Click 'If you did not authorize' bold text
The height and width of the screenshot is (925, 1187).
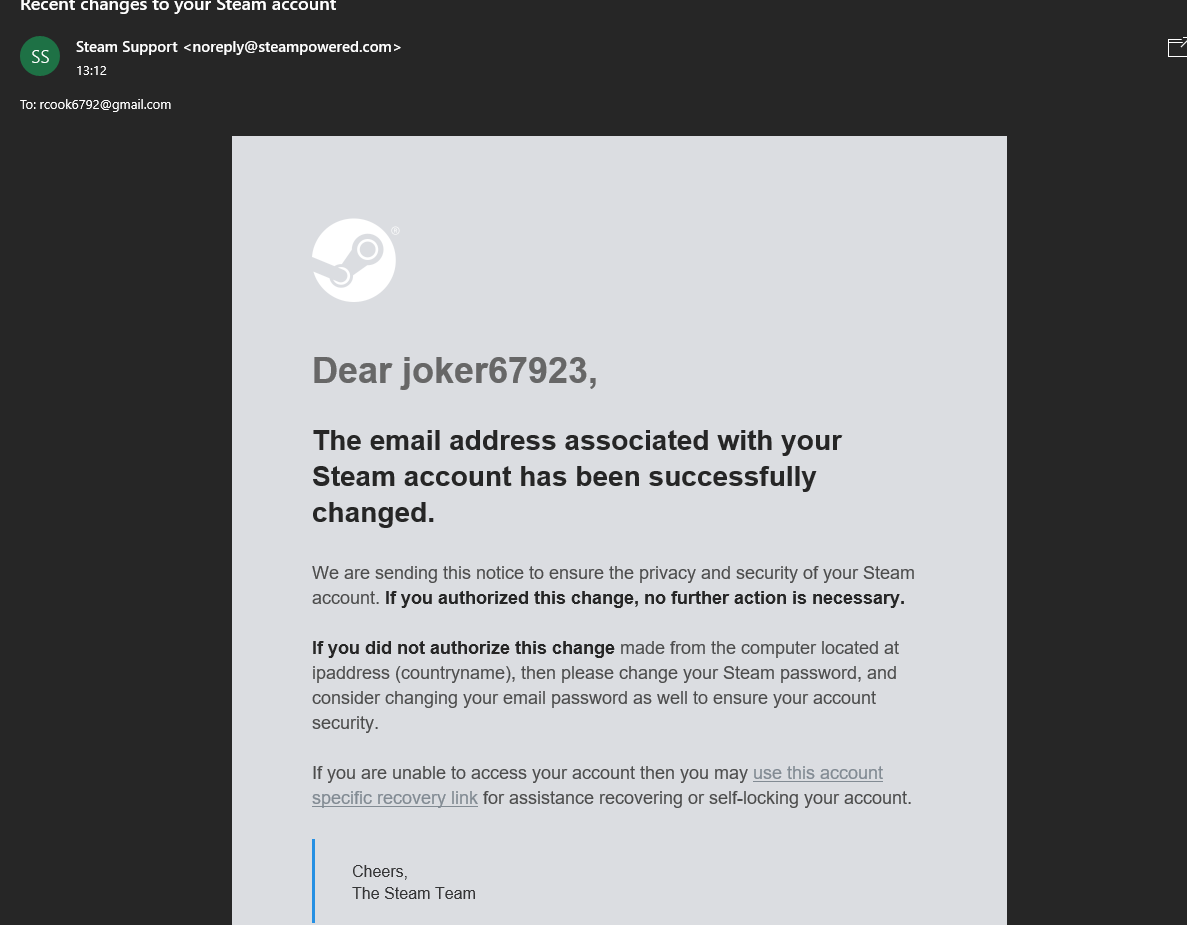463,648
